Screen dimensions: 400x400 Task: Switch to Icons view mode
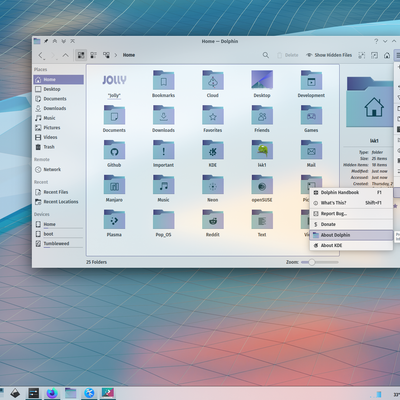point(81,55)
